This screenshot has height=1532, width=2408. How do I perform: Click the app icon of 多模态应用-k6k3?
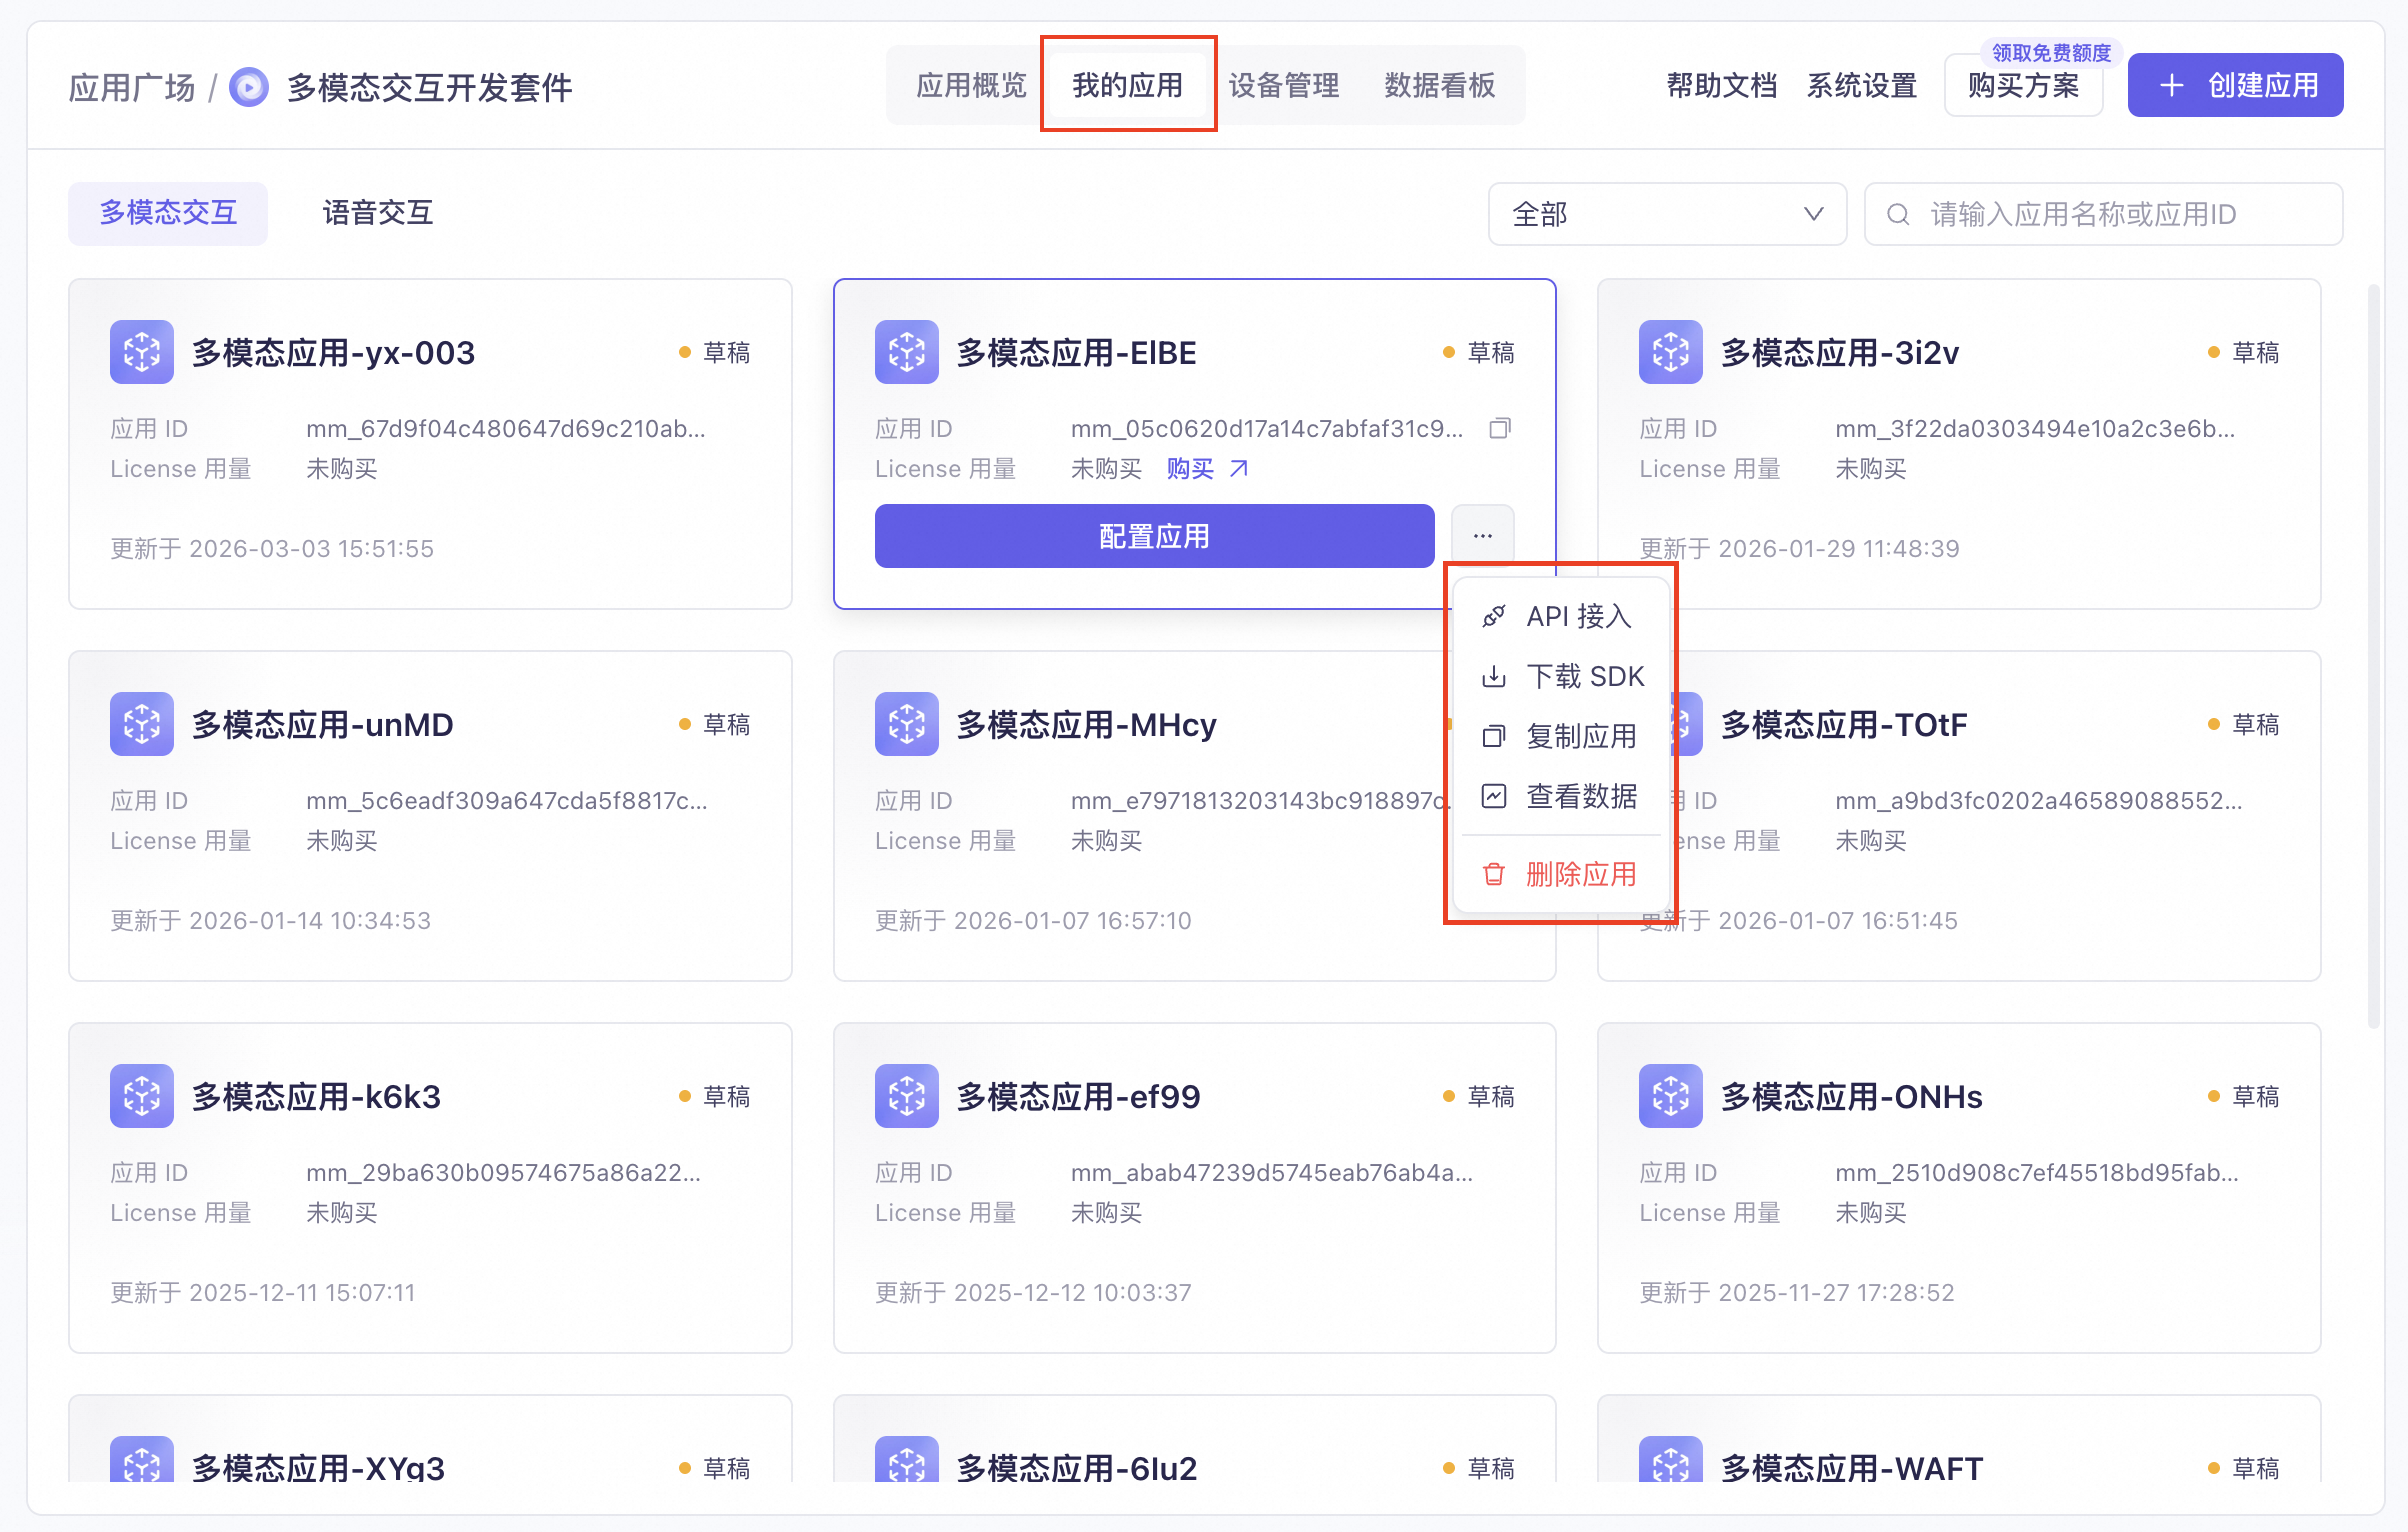click(x=142, y=1096)
